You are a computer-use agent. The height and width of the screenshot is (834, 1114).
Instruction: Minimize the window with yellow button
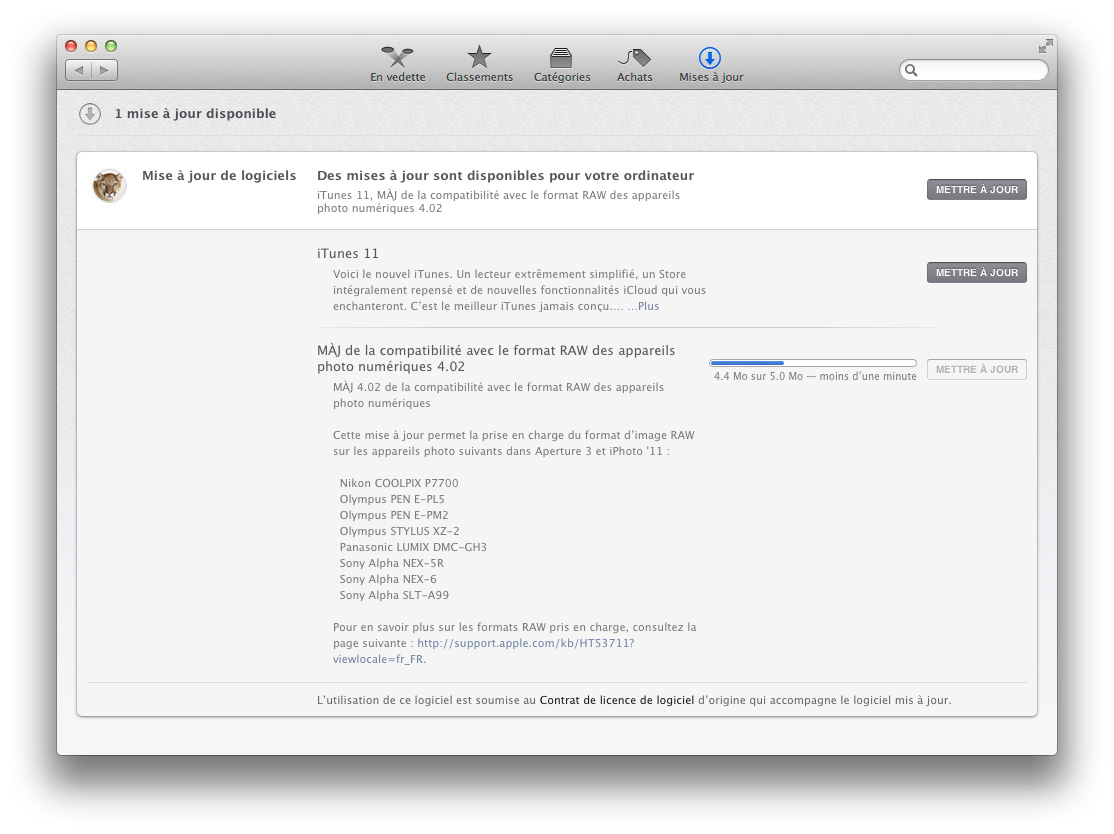point(91,46)
